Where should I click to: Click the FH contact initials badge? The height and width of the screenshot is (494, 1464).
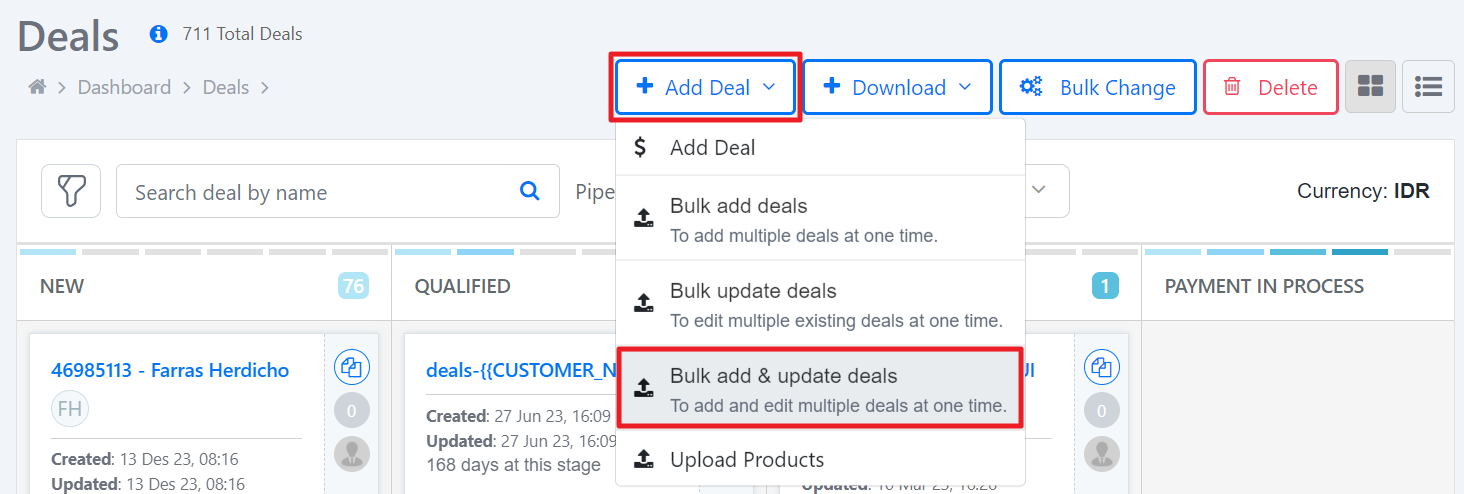70,409
